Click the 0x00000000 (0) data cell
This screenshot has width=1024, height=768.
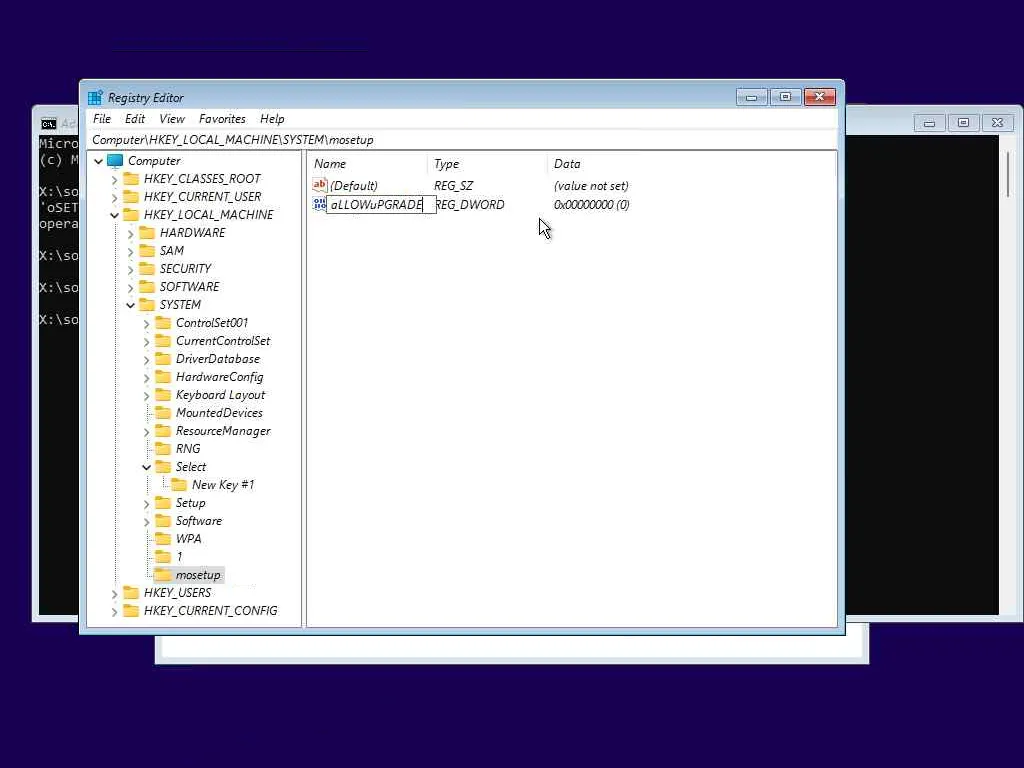tap(591, 204)
